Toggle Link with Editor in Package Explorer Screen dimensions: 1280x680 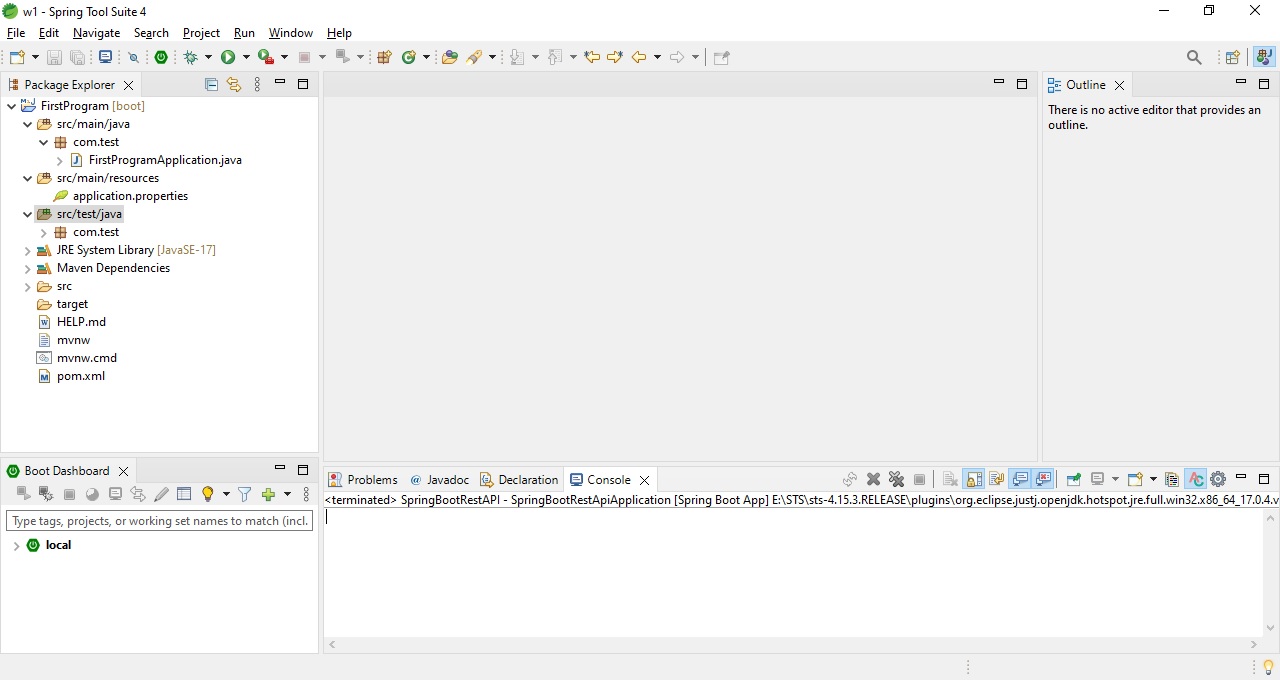234,85
